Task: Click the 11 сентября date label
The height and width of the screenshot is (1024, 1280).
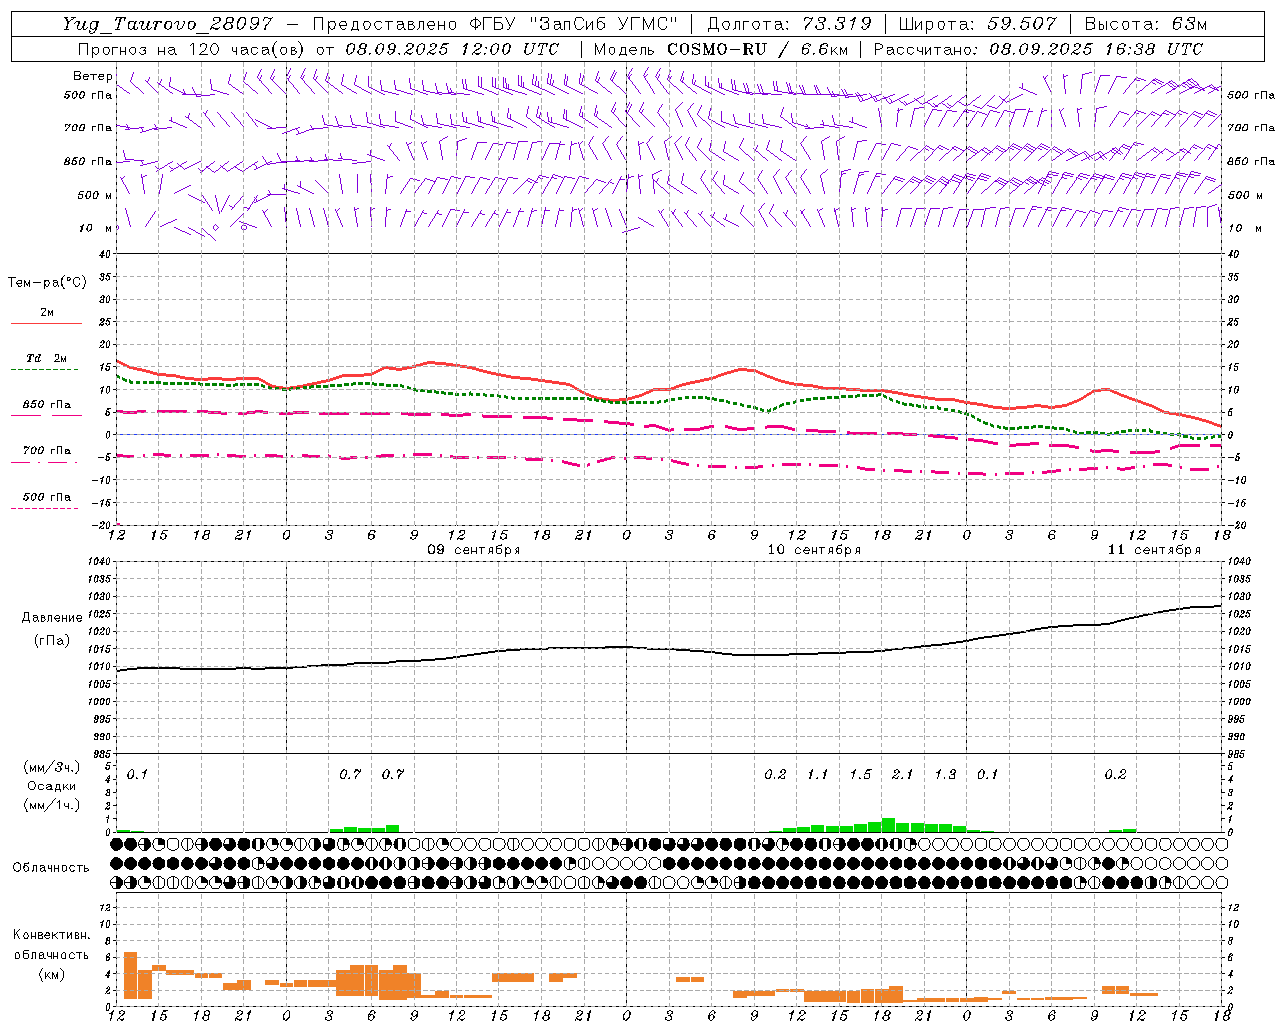Action: (1154, 550)
